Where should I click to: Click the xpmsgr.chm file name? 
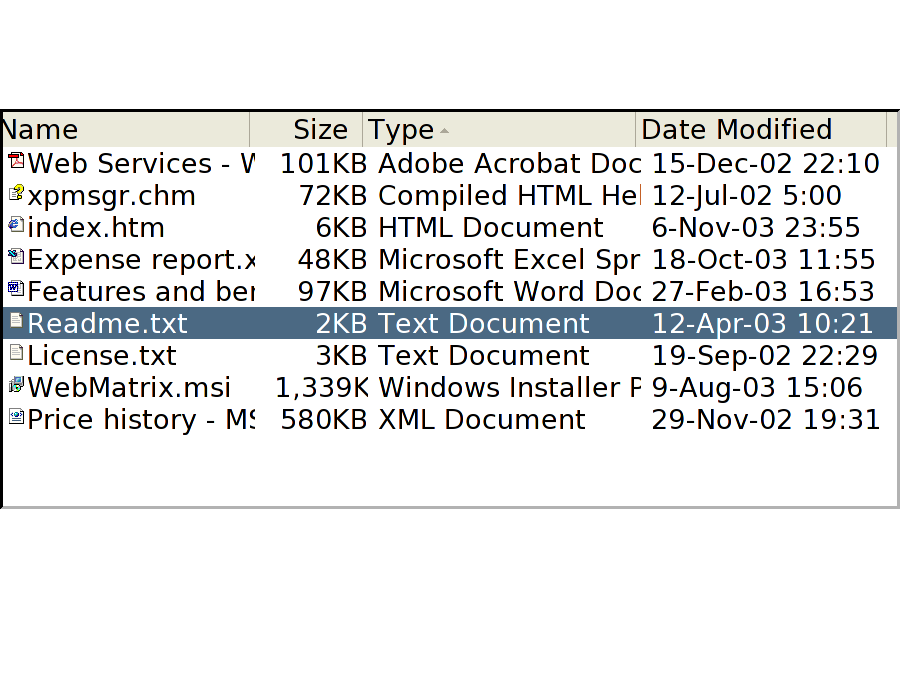tap(111, 196)
